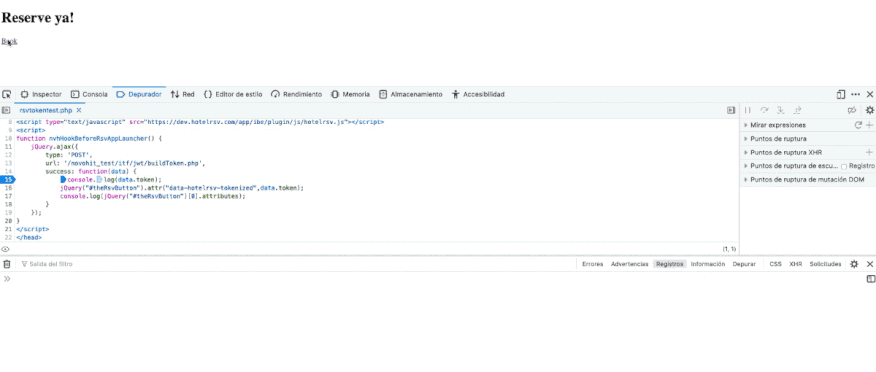The width and height of the screenshot is (876, 372).
Task: Open the Accesibilidad tab
Action: pos(478,94)
